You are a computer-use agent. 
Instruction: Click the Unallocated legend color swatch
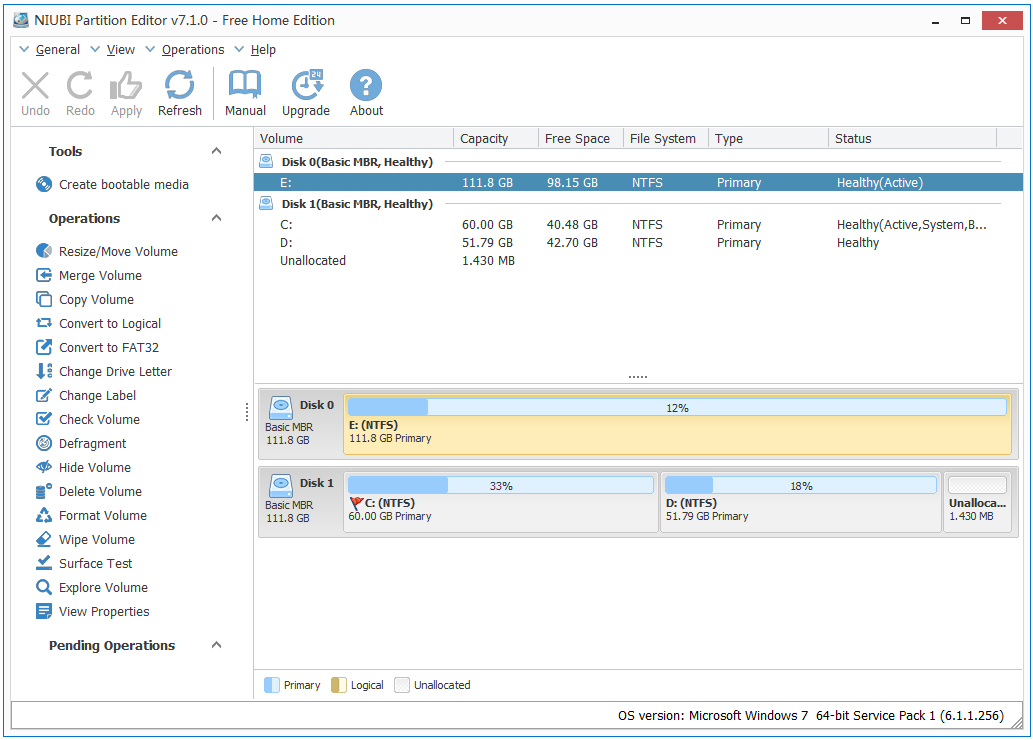(402, 685)
